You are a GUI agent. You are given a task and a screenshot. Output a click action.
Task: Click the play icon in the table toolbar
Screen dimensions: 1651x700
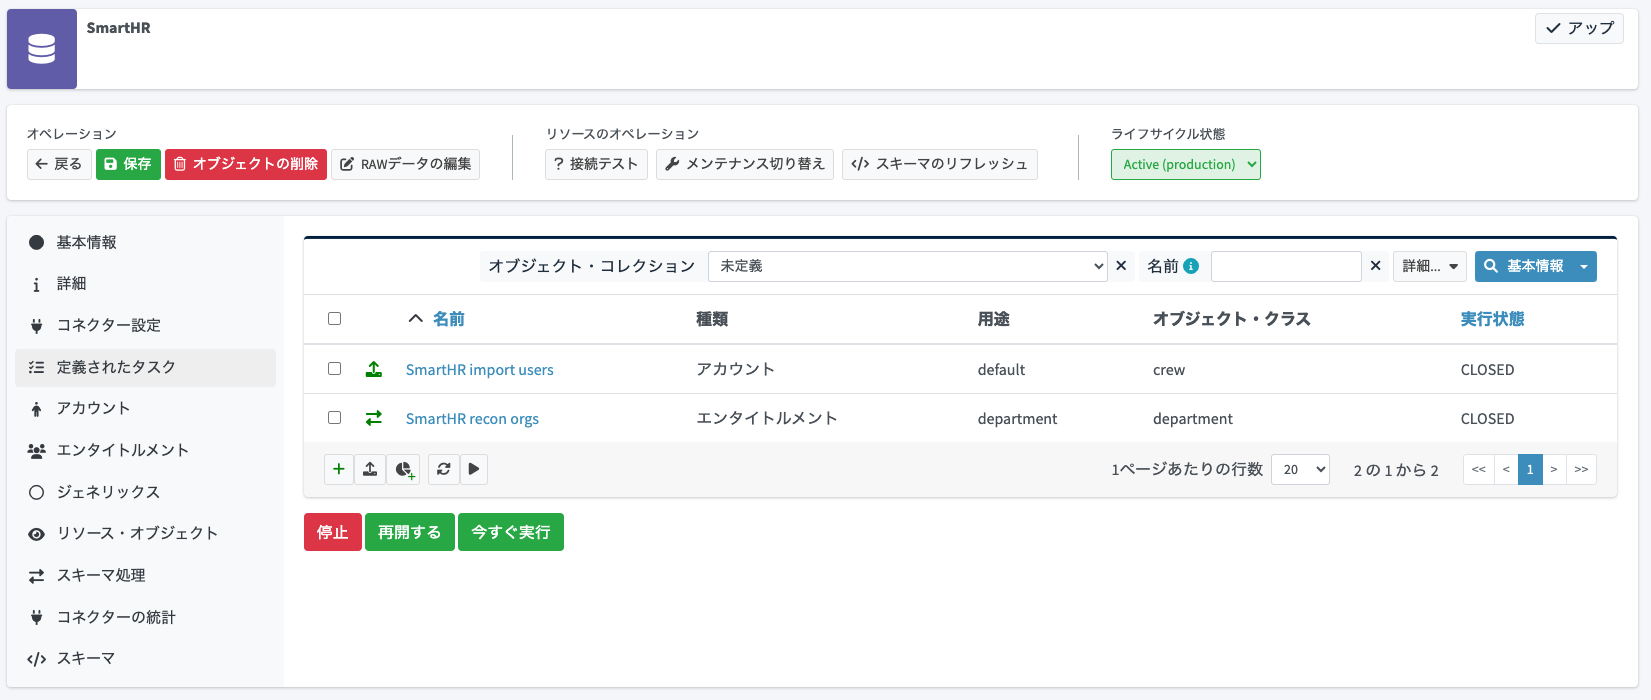point(474,469)
